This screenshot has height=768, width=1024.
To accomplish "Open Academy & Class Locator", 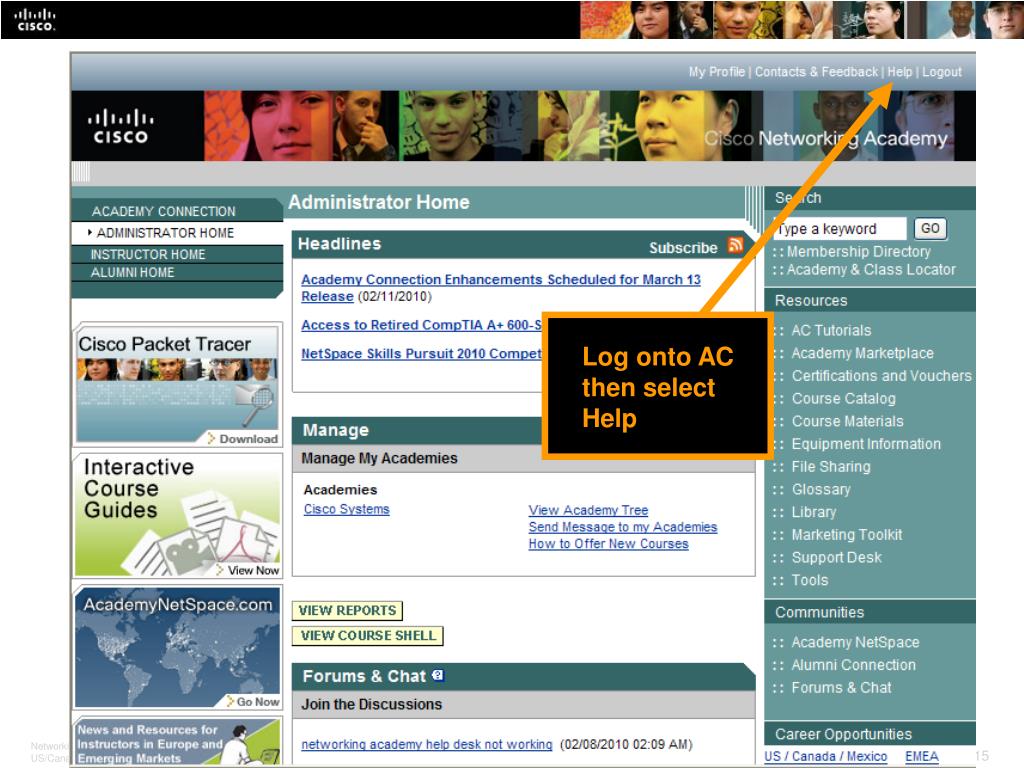I will (871, 270).
